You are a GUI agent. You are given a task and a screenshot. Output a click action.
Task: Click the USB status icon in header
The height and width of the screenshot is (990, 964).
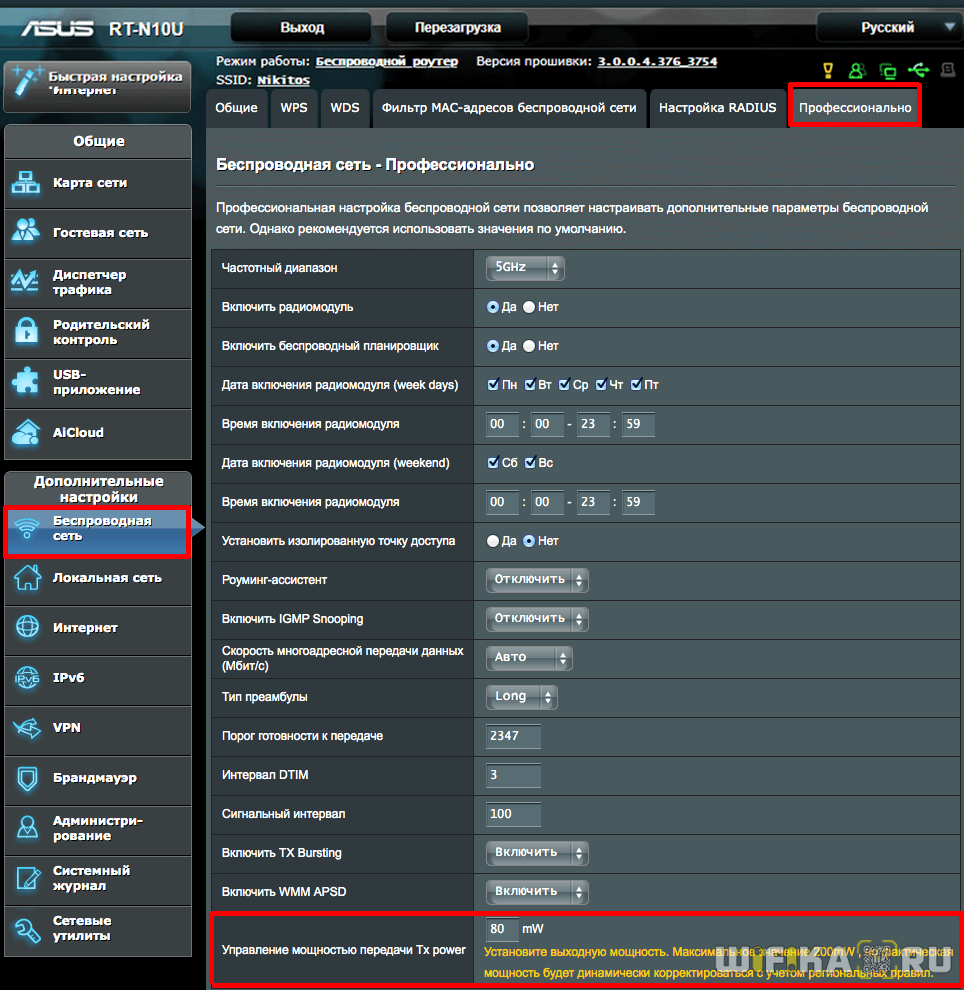click(x=918, y=70)
